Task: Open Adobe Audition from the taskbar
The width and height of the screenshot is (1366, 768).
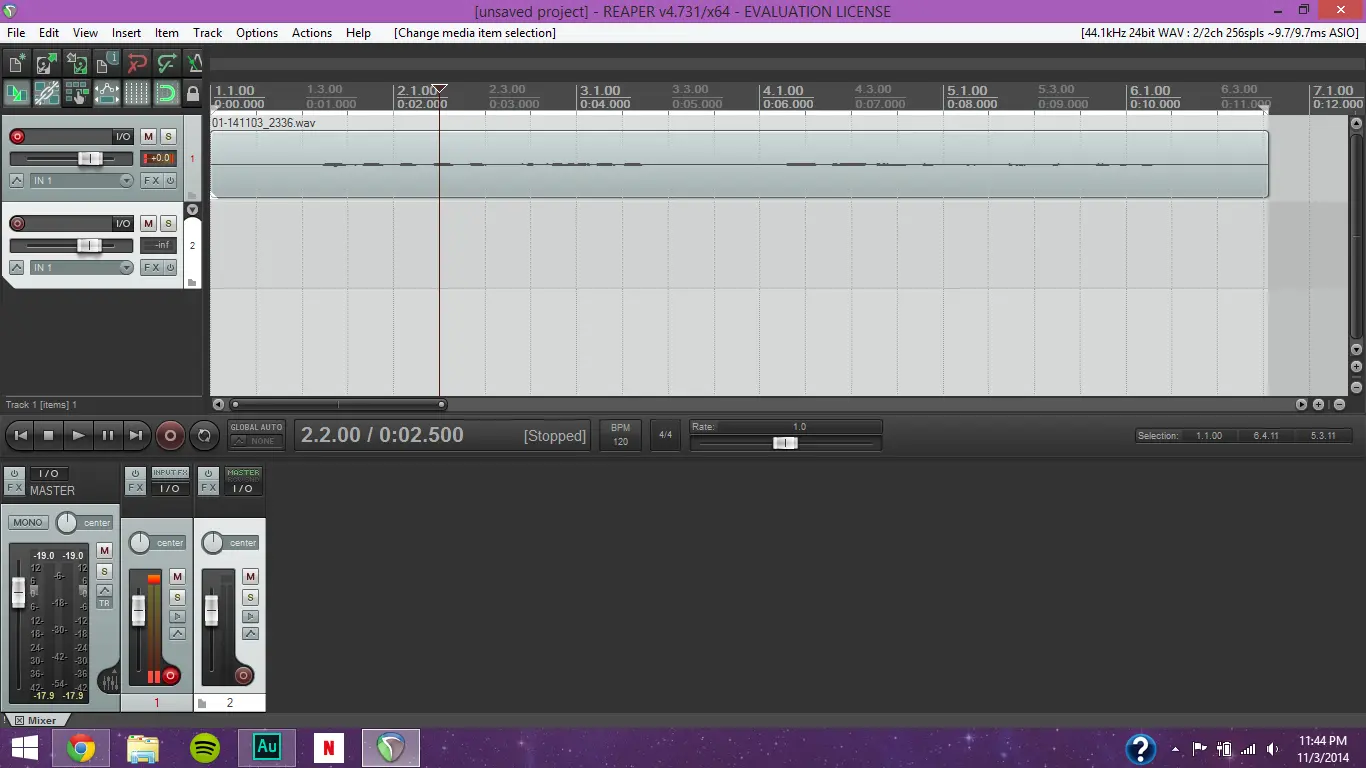Action: pos(267,747)
